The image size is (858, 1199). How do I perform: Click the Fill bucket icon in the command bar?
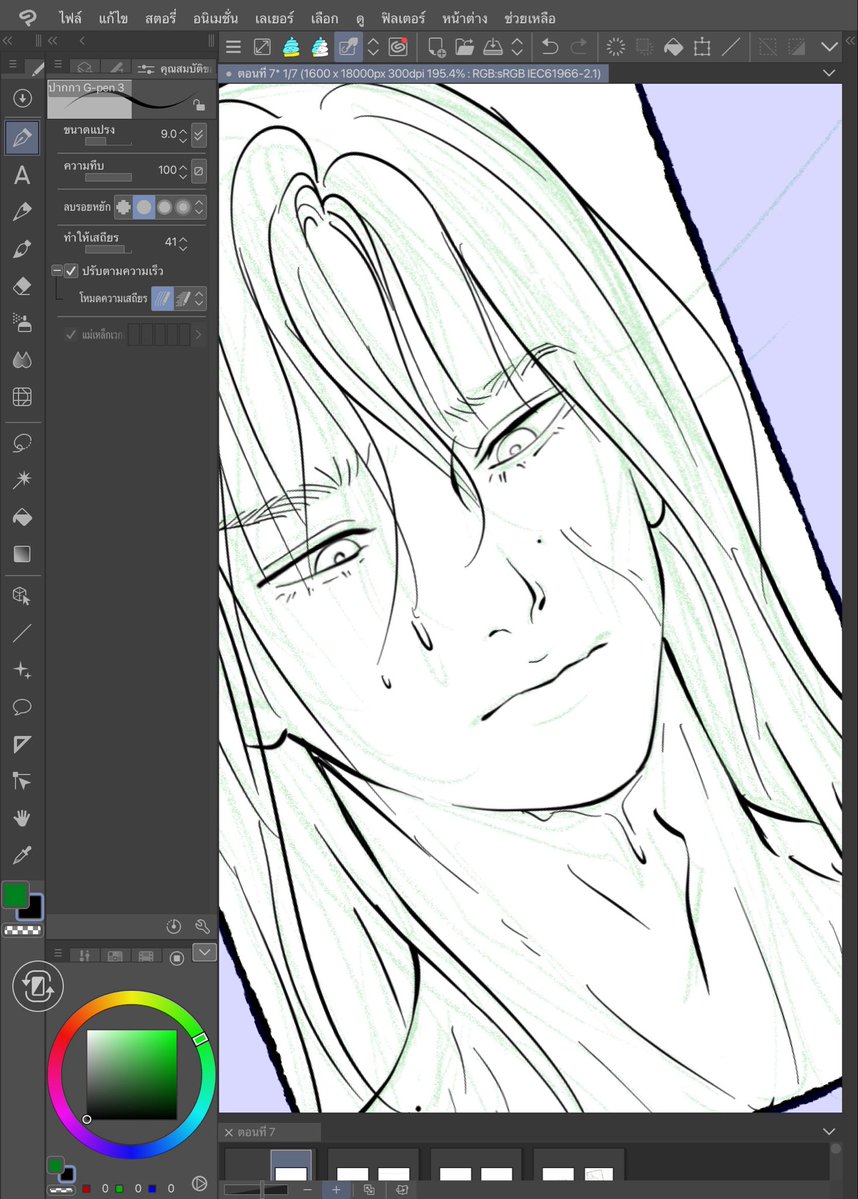click(x=673, y=47)
